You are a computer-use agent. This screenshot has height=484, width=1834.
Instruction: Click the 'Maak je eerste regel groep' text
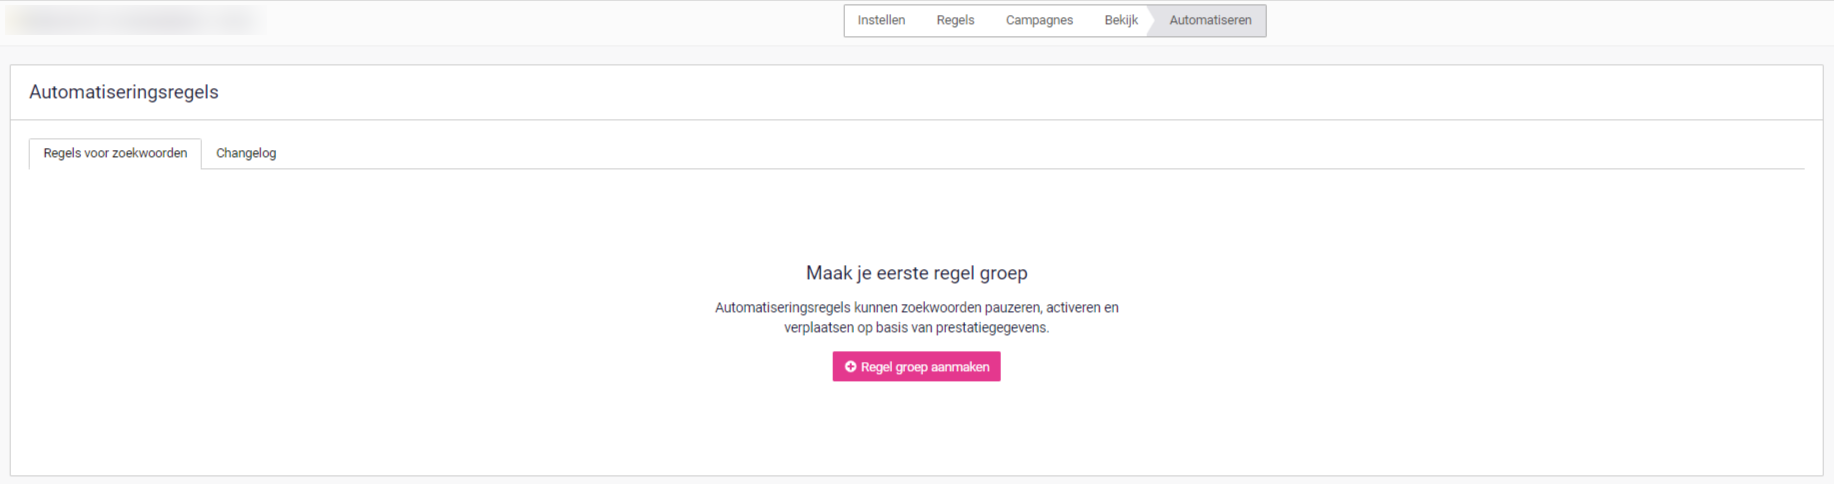tap(917, 273)
